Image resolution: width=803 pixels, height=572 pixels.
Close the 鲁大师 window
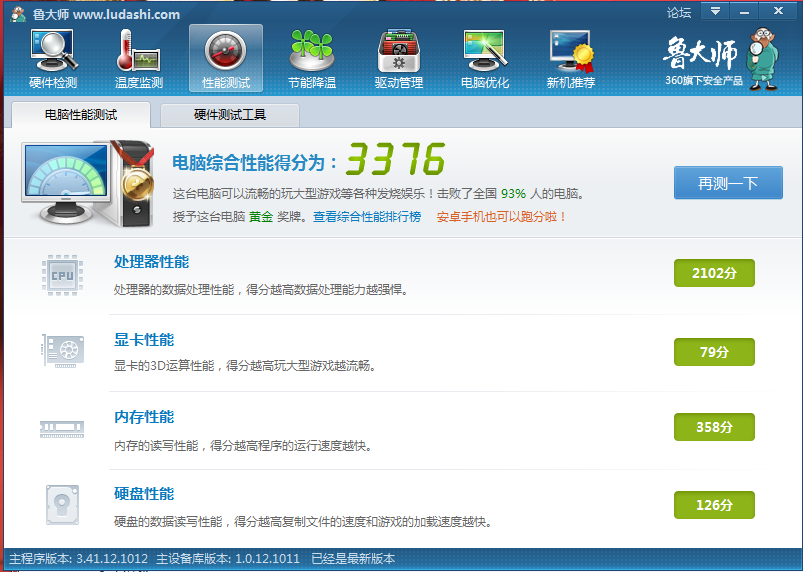coord(778,11)
